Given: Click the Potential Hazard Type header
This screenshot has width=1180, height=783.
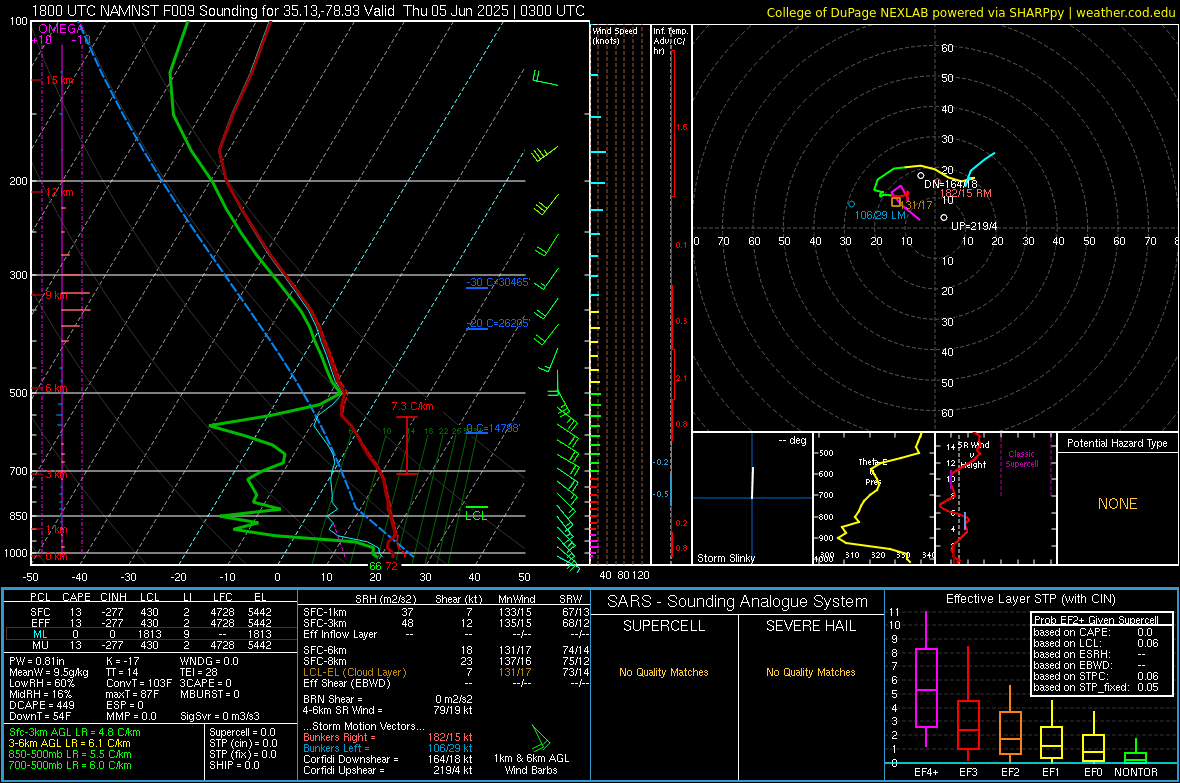Looking at the screenshot, I should coord(1117,443).
